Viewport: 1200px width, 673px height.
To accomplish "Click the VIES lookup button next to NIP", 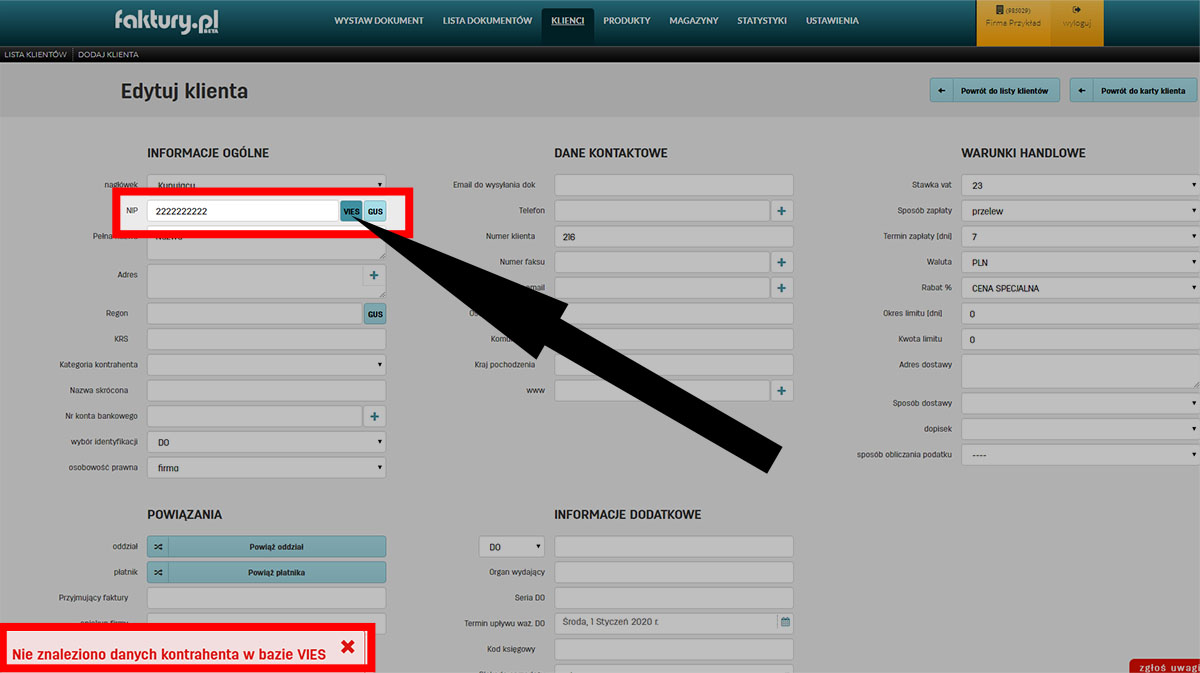I will [351, 212].
